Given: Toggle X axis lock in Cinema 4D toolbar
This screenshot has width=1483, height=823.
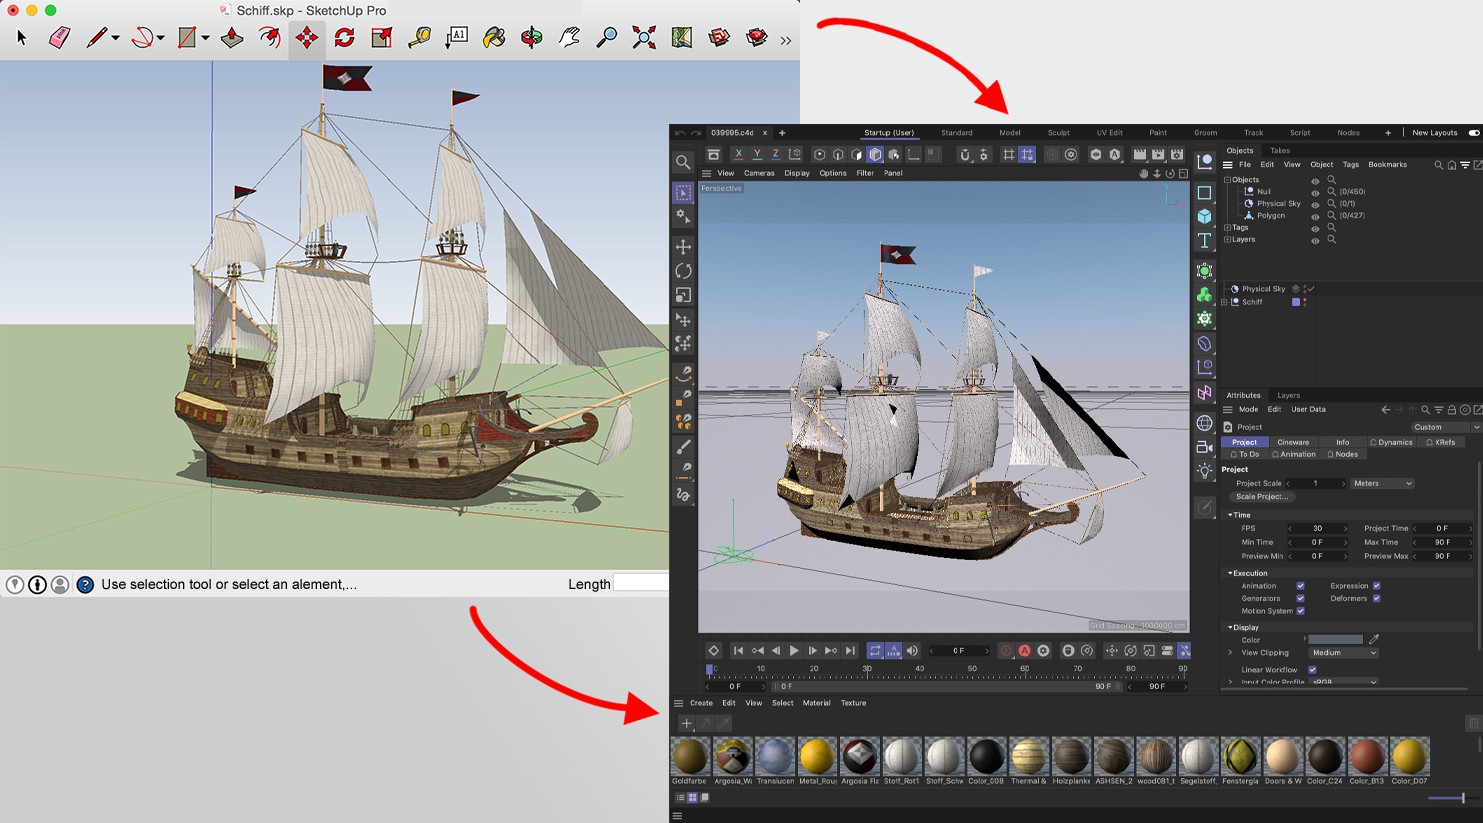Looking at the screenshot, I should tap(738, 154).
